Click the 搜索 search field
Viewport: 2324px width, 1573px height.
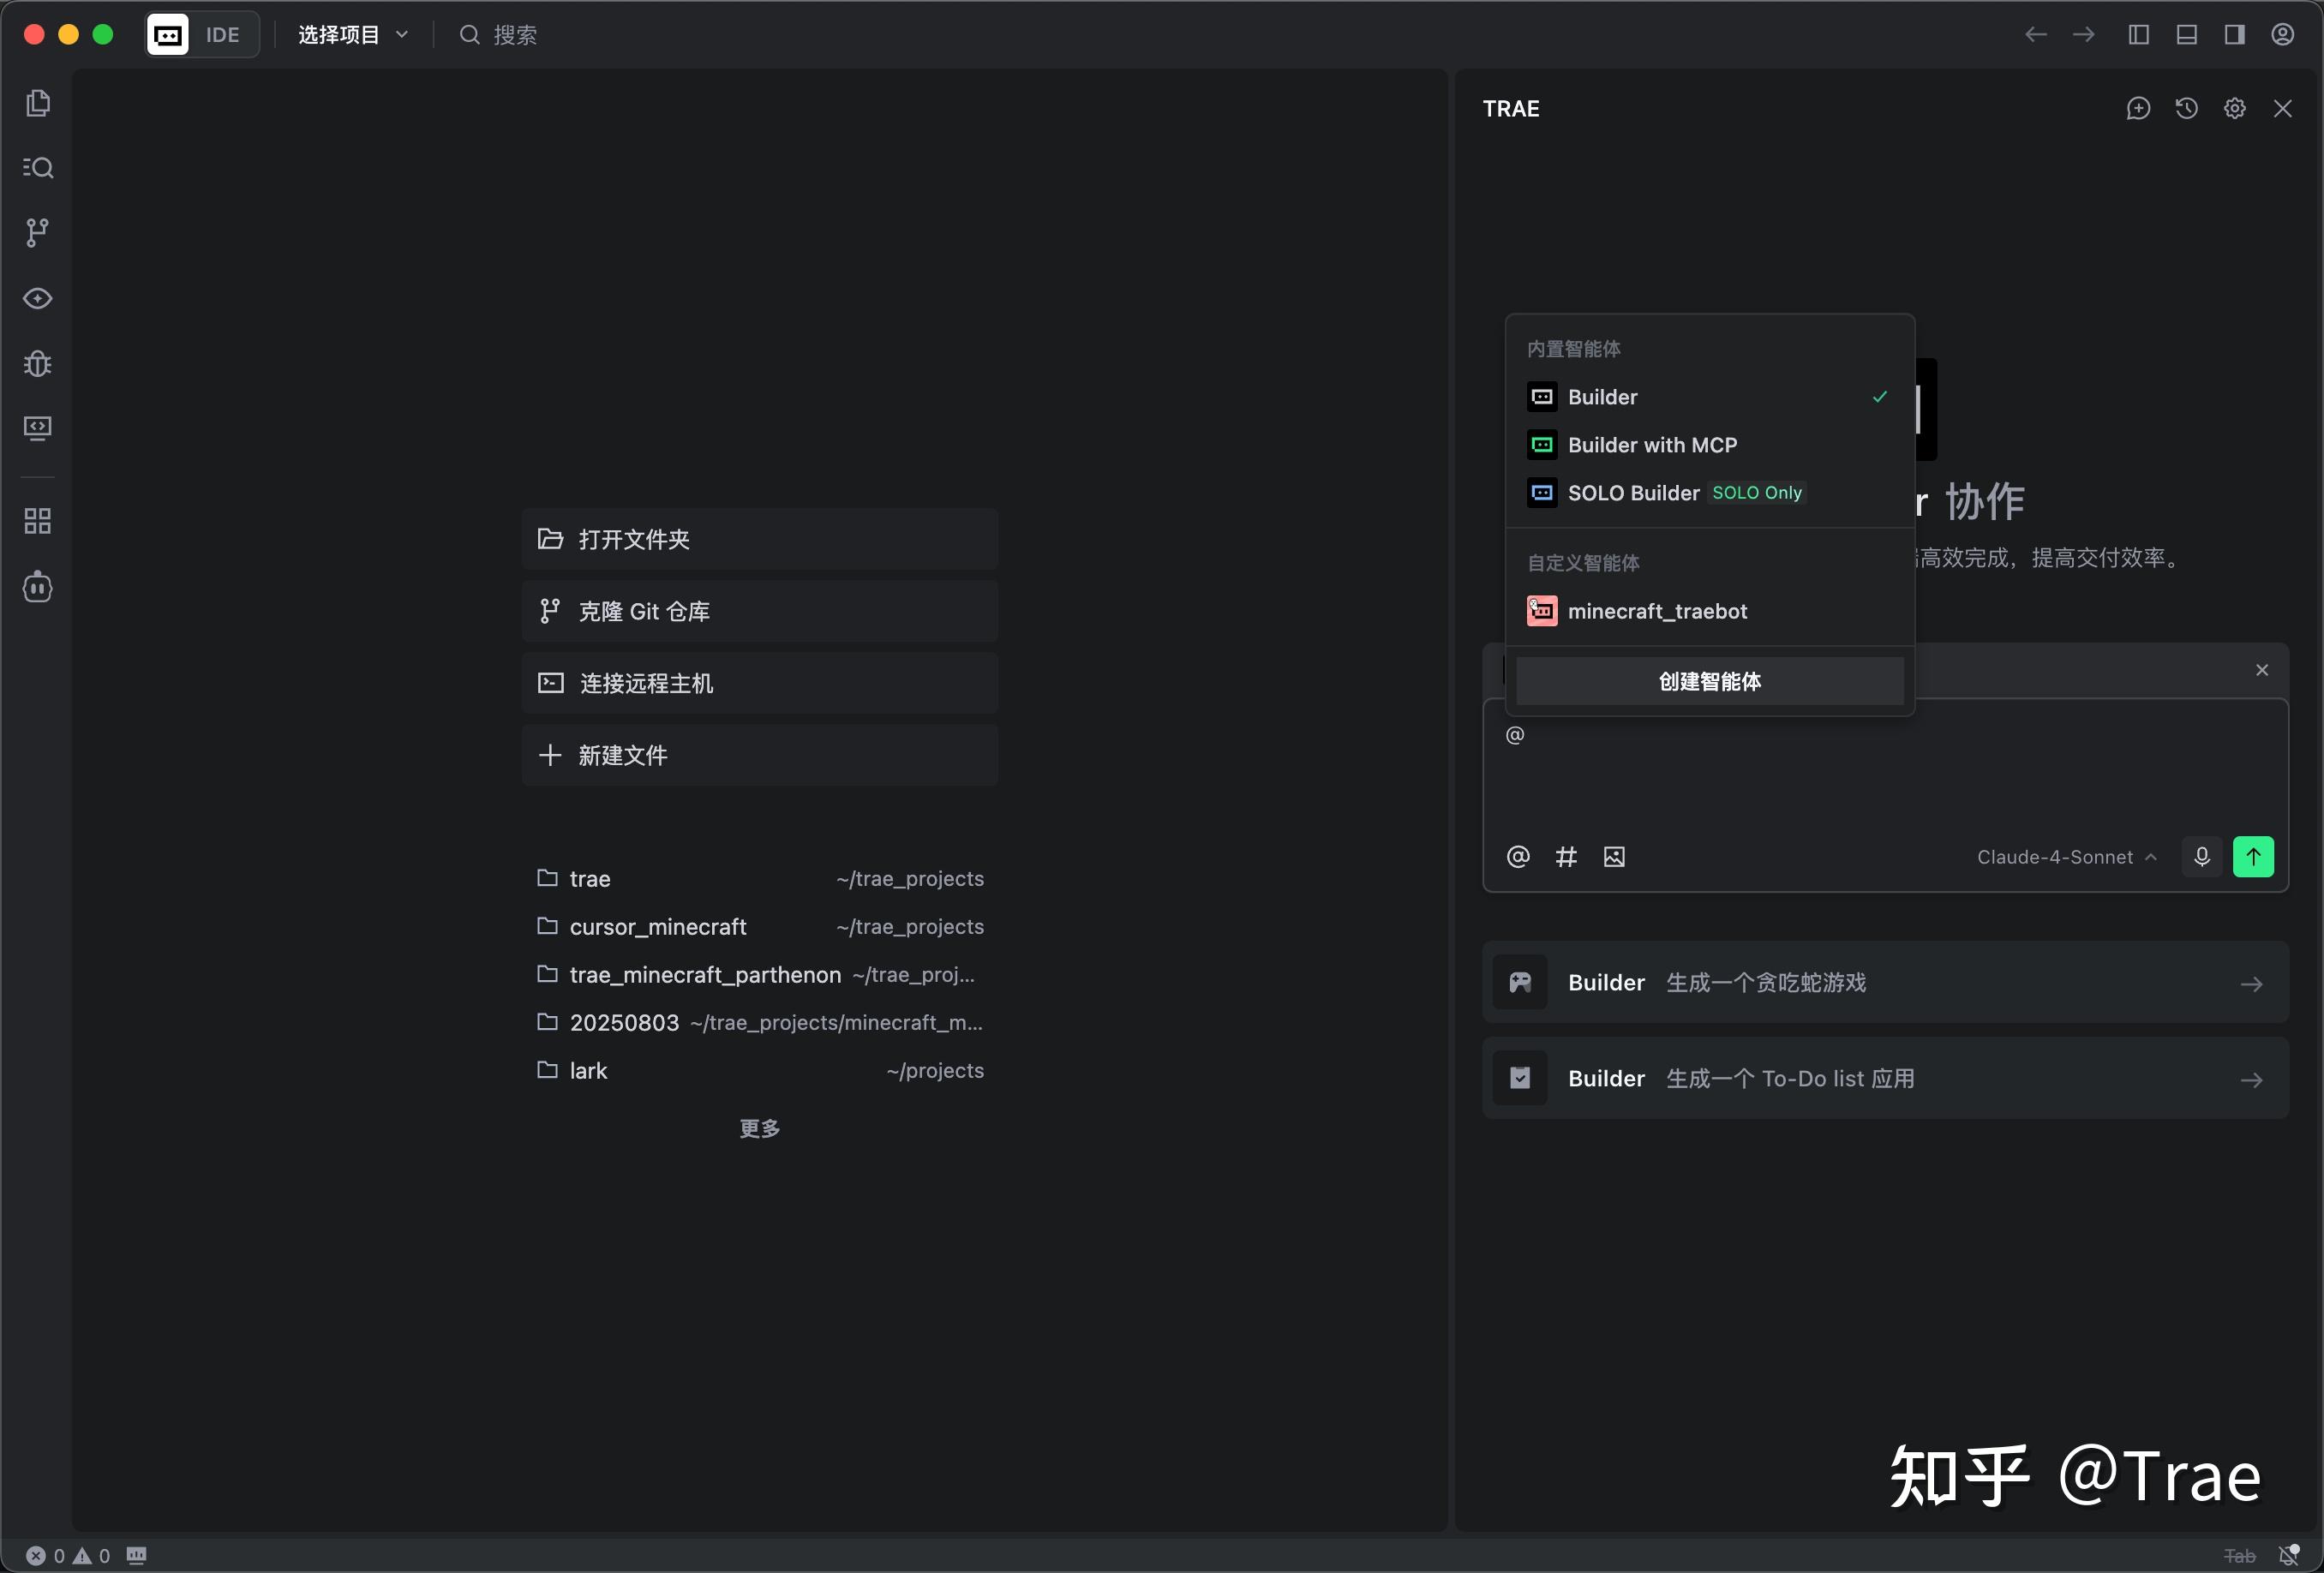[x=514, y=35]
